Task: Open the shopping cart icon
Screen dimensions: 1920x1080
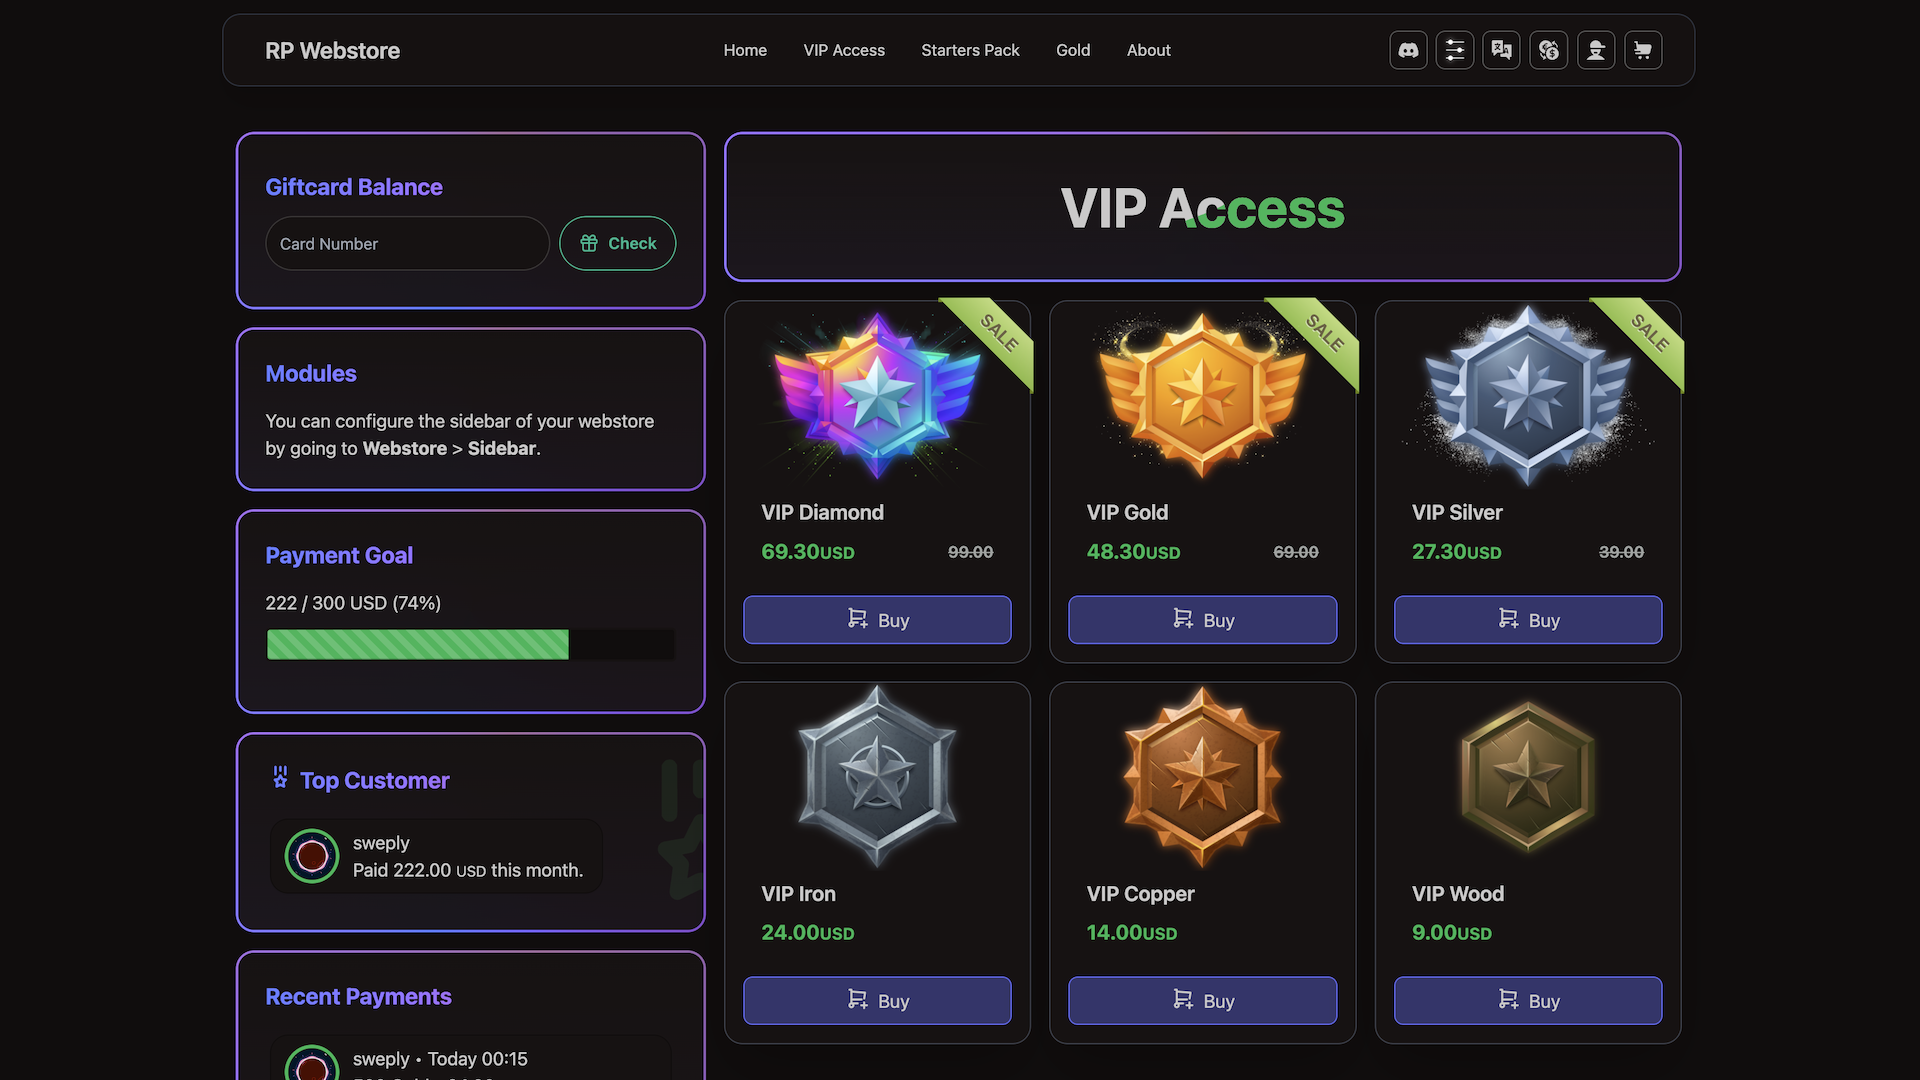Action: point(1643,50)
